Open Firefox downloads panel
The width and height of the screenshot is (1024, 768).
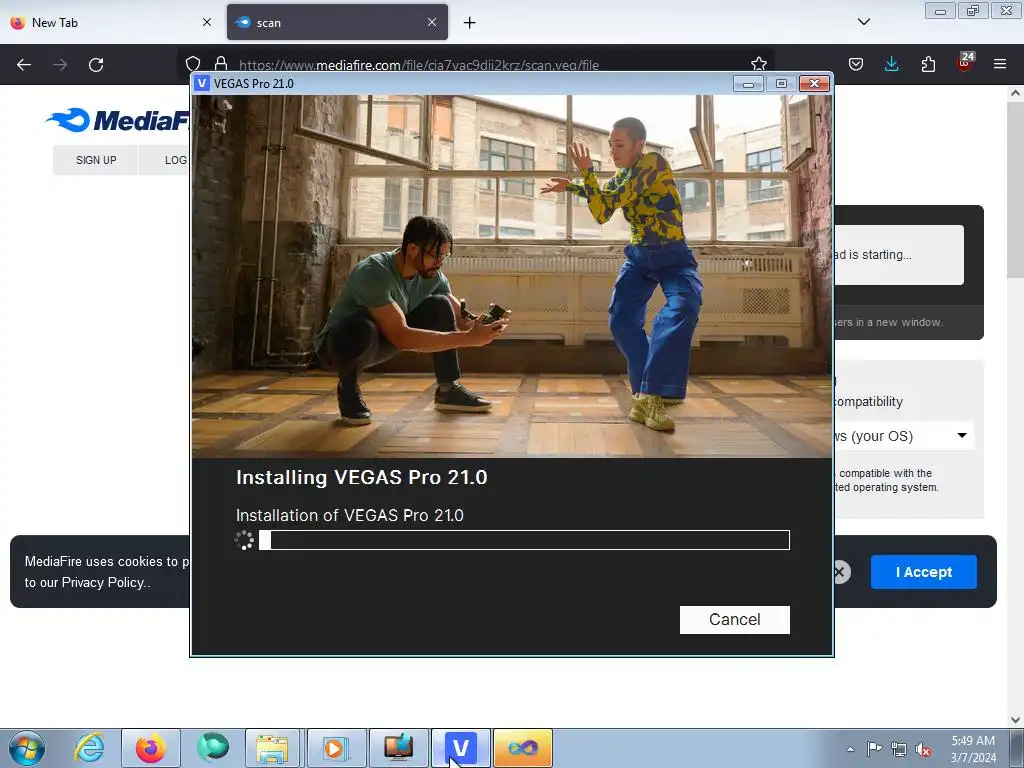click(891, 64)
